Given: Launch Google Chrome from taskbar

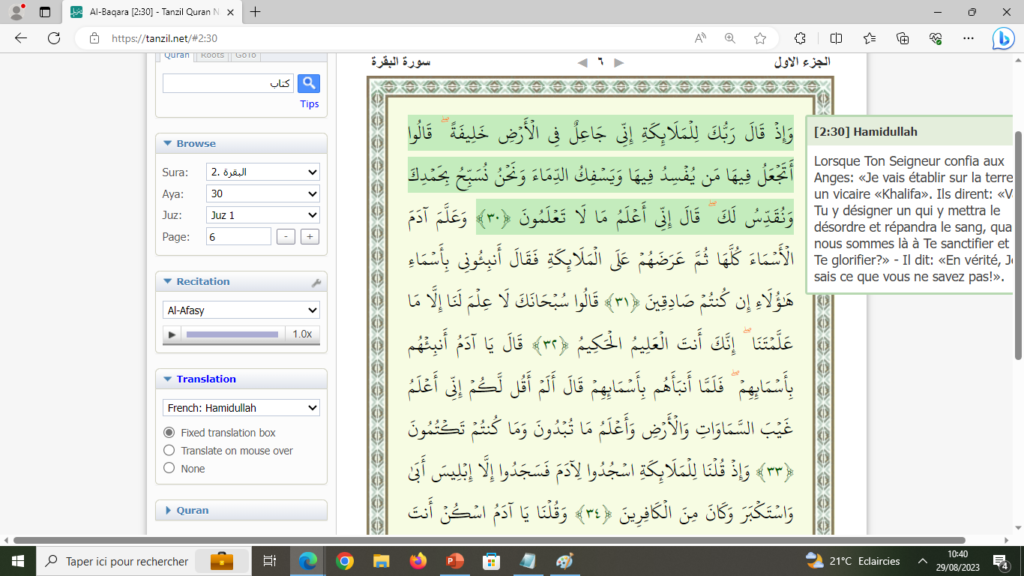Looking at the screenshot, I should [x=345, y=561].
